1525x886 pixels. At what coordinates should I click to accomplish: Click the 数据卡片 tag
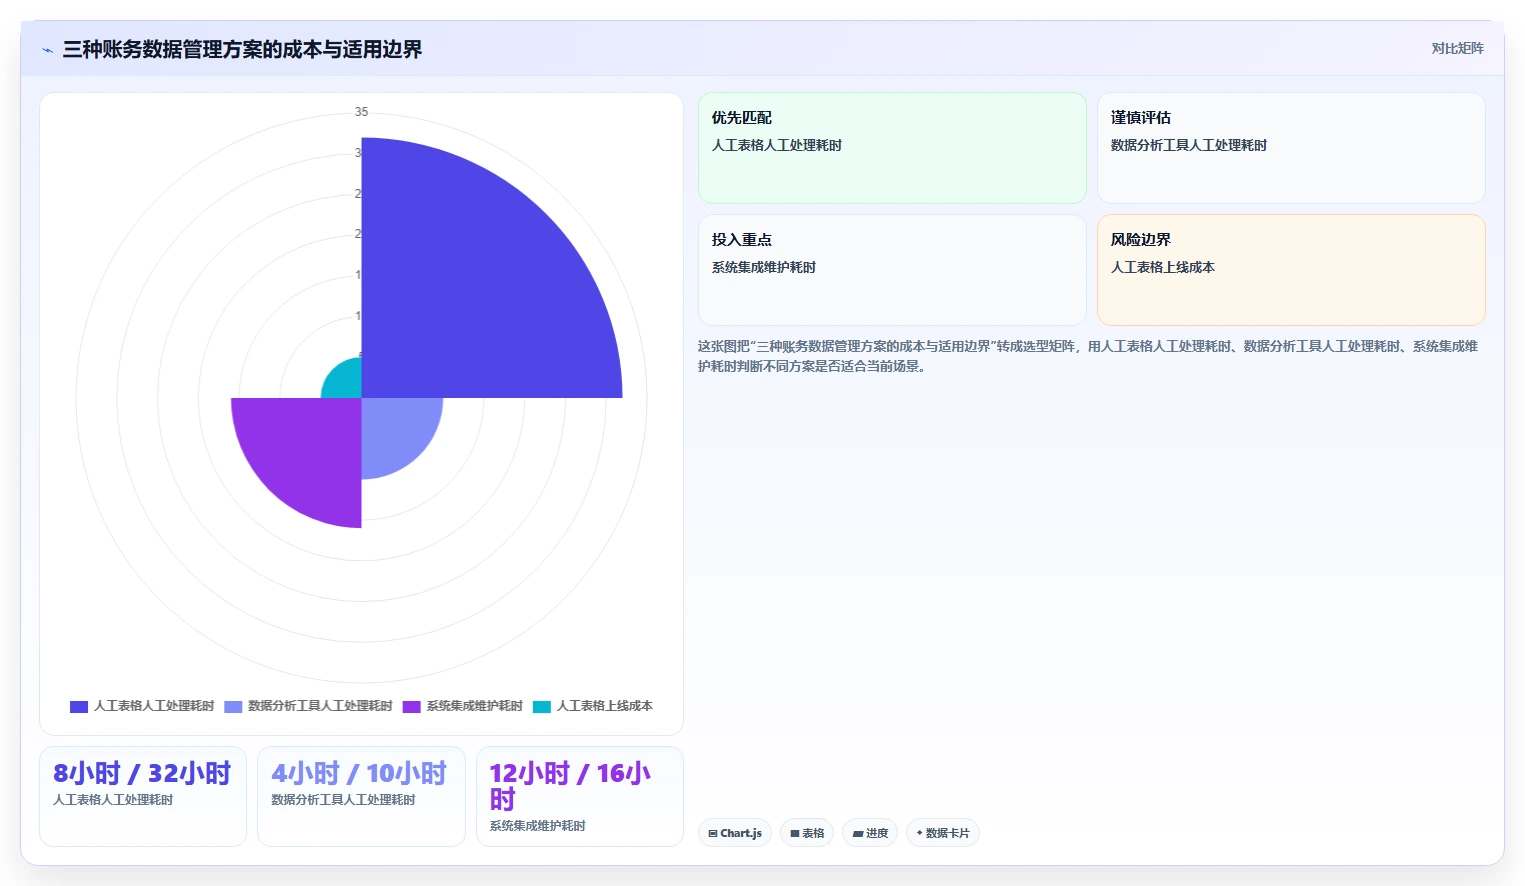click(942, 833)
